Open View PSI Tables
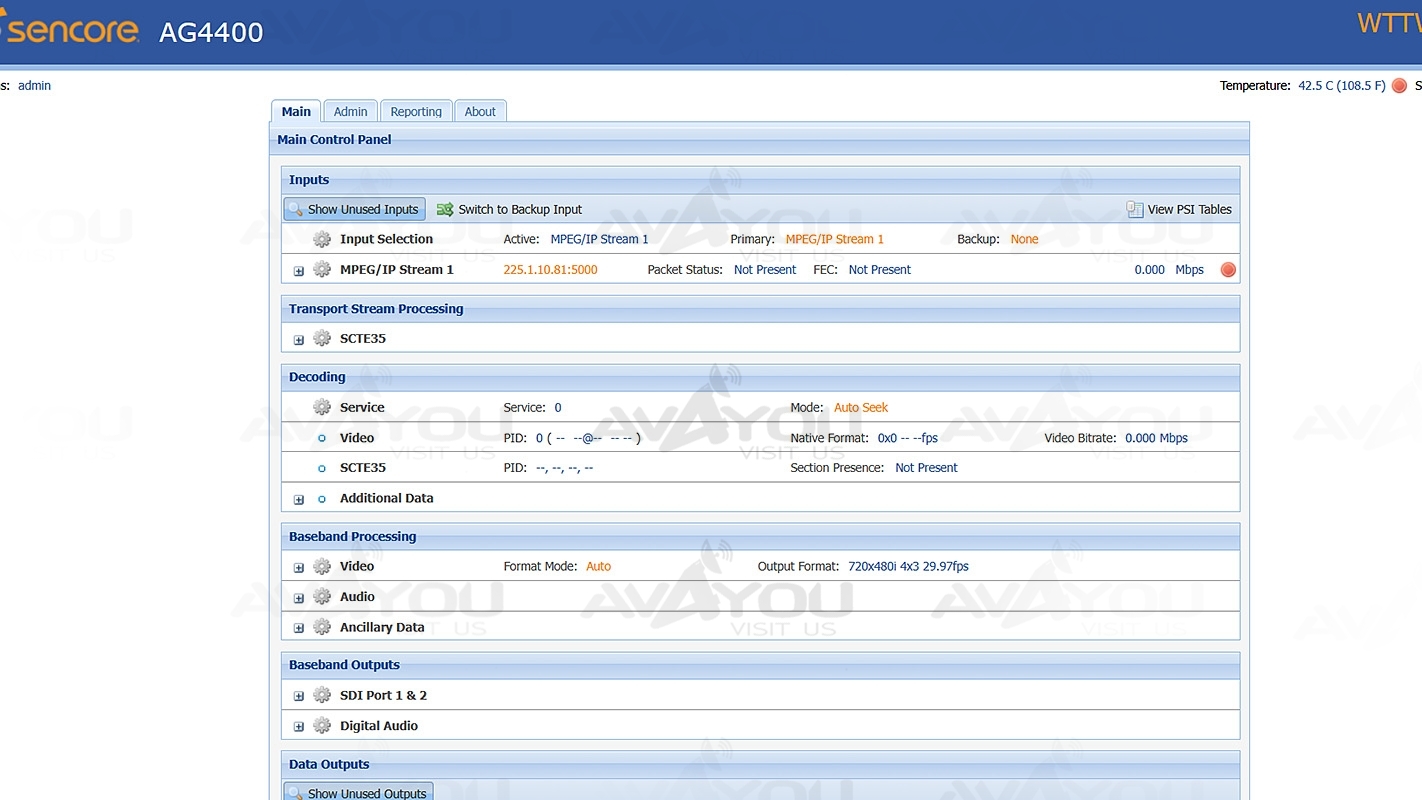 point(1179,209)
